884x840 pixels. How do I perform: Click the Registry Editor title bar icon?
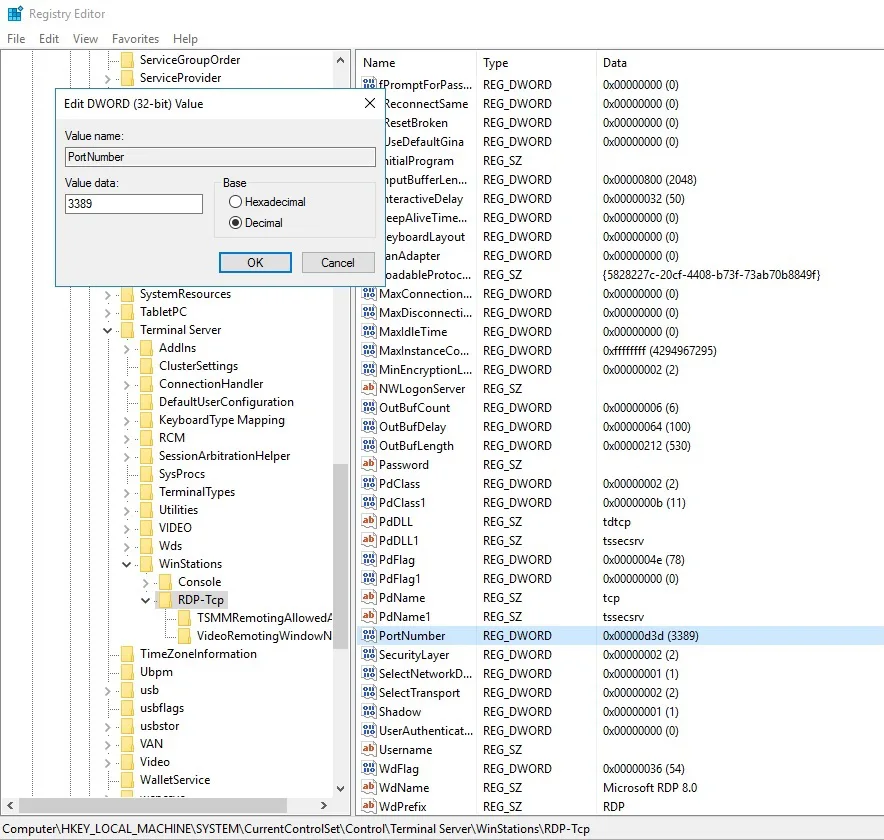(14, 14)
